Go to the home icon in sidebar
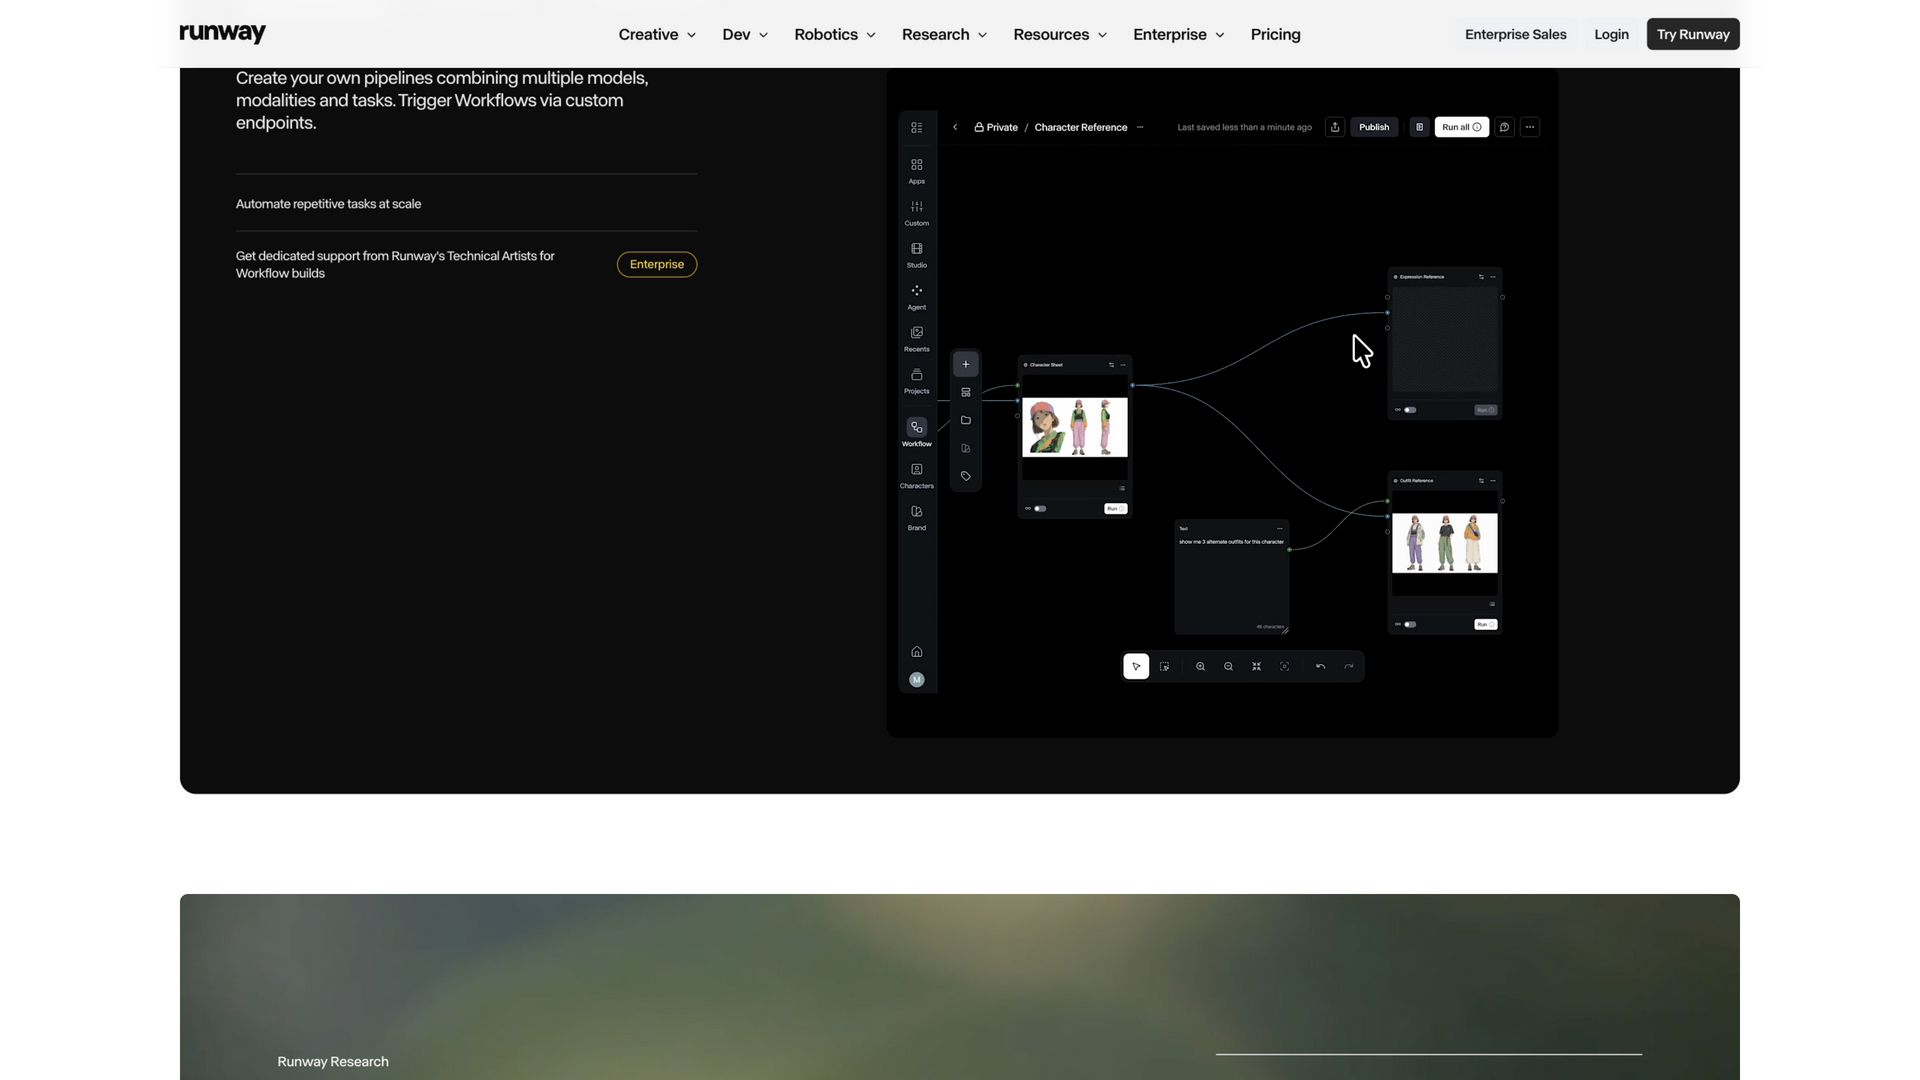 pos(916,652)
